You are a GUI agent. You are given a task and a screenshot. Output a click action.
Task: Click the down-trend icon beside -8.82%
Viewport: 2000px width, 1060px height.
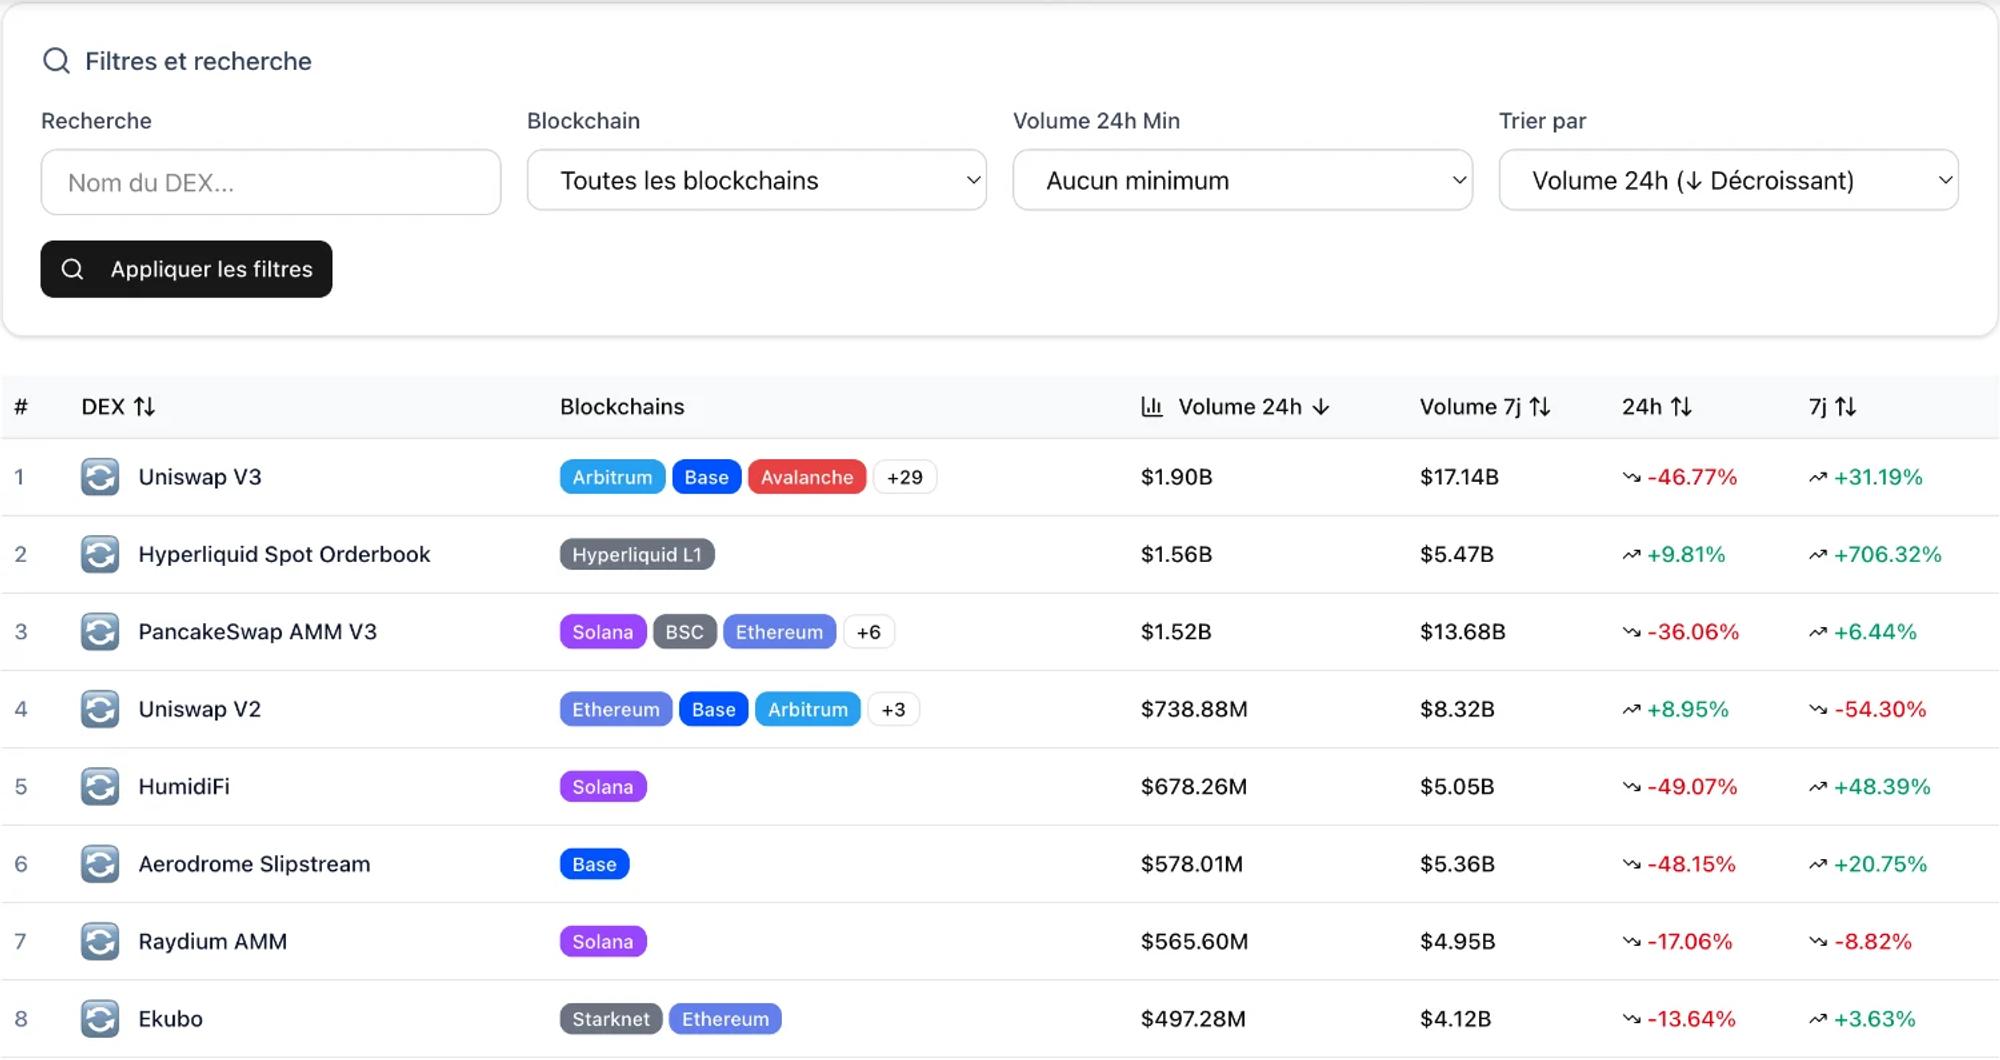click(x=1818, y=942)
